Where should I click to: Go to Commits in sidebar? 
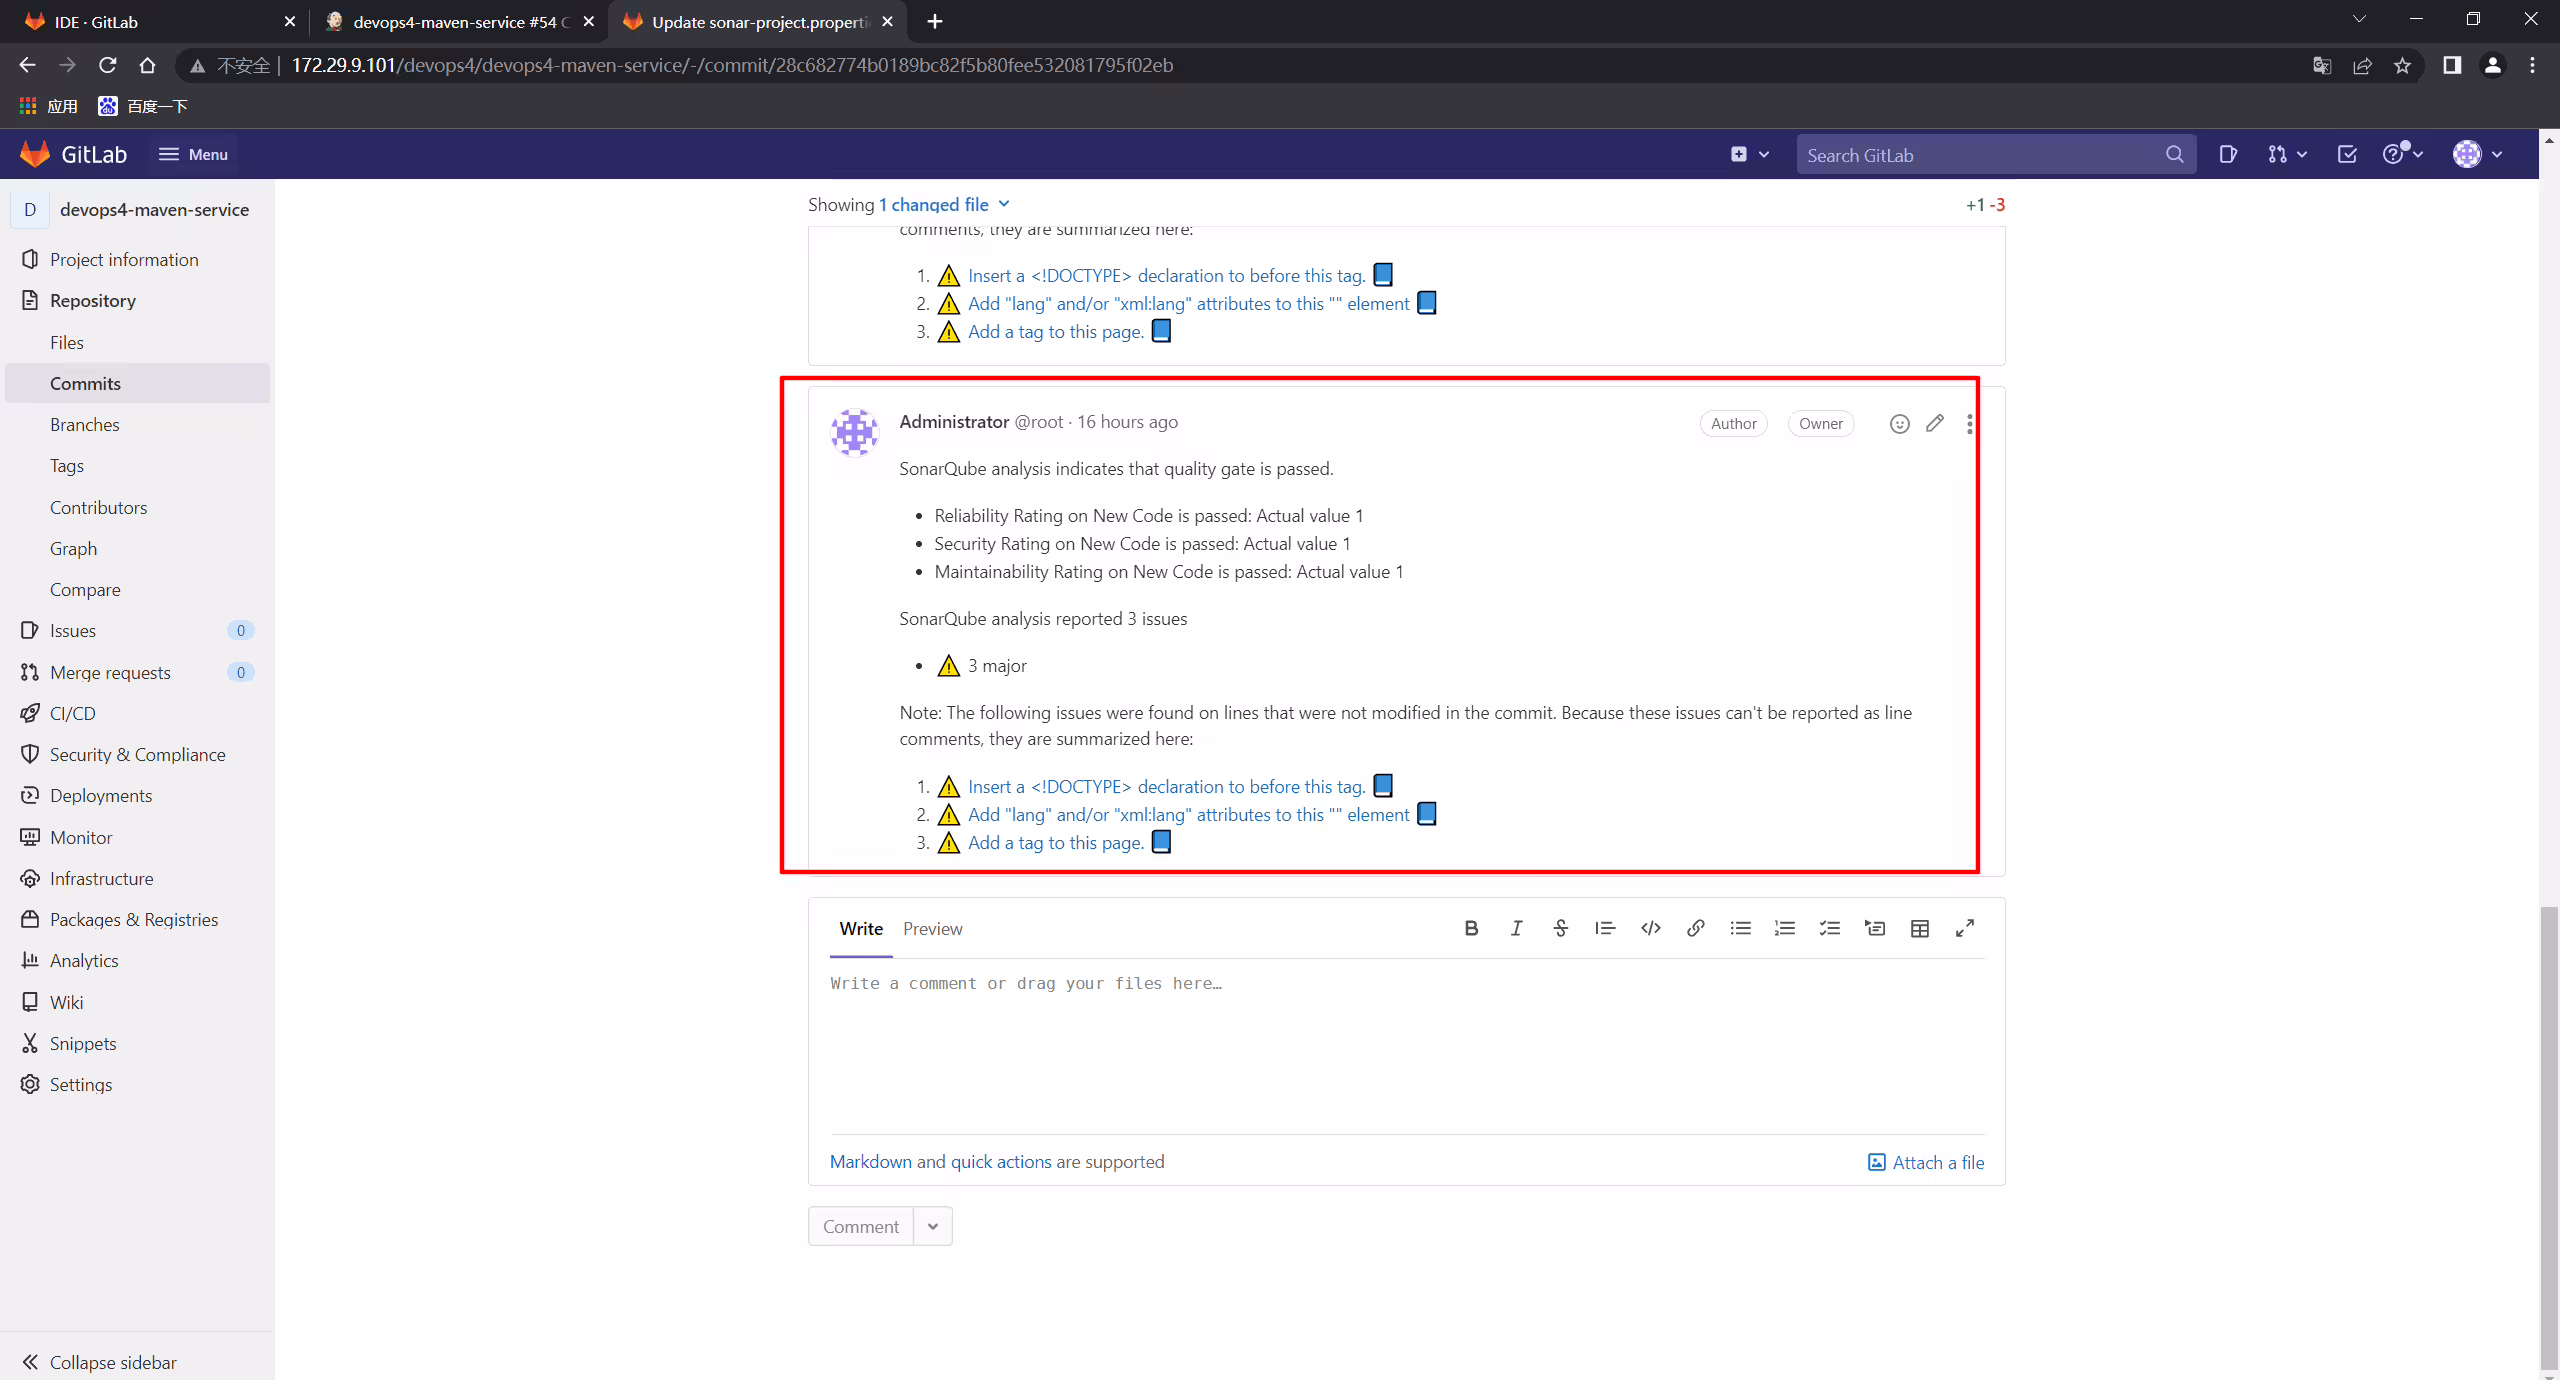[x=137, y=383]
